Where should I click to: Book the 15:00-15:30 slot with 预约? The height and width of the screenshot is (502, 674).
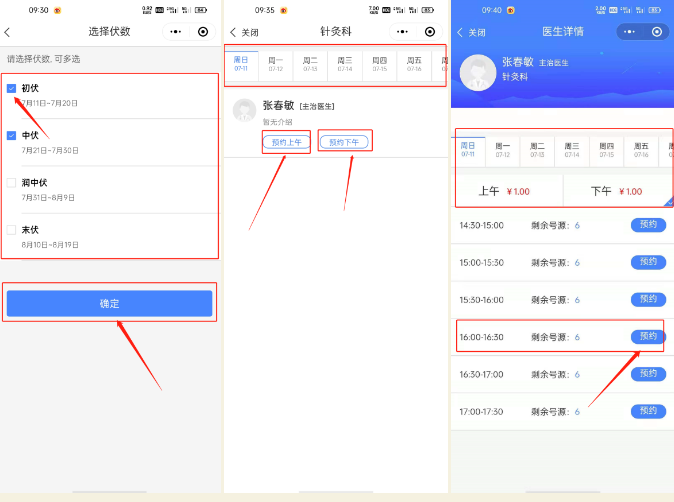[x=648, y=262]
